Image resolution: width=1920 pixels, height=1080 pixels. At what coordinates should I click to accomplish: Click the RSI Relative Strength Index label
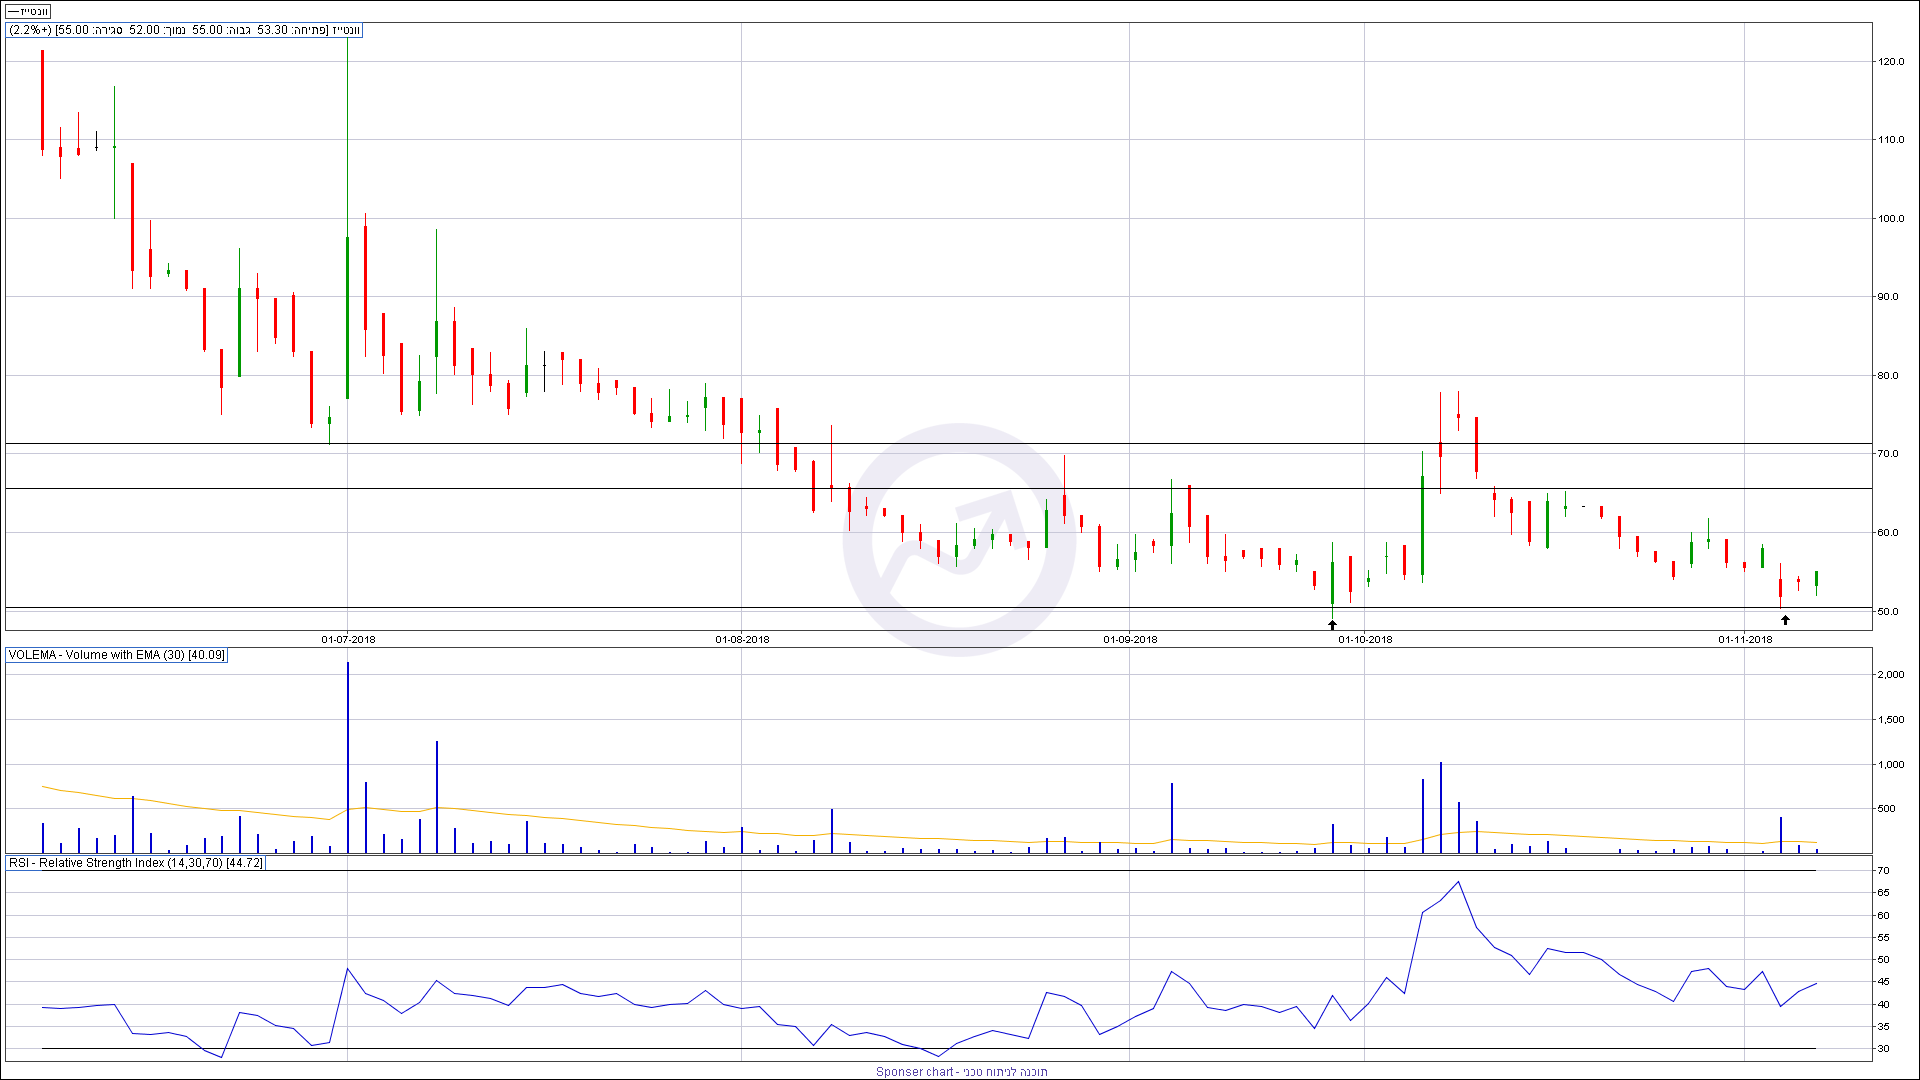[x=136, y=862]
